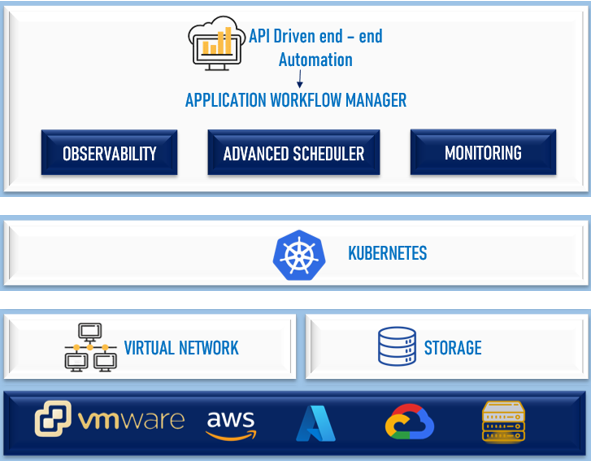Select the Monitoring button
This screenshot has height=461, width=592.
tap(483, 152)
